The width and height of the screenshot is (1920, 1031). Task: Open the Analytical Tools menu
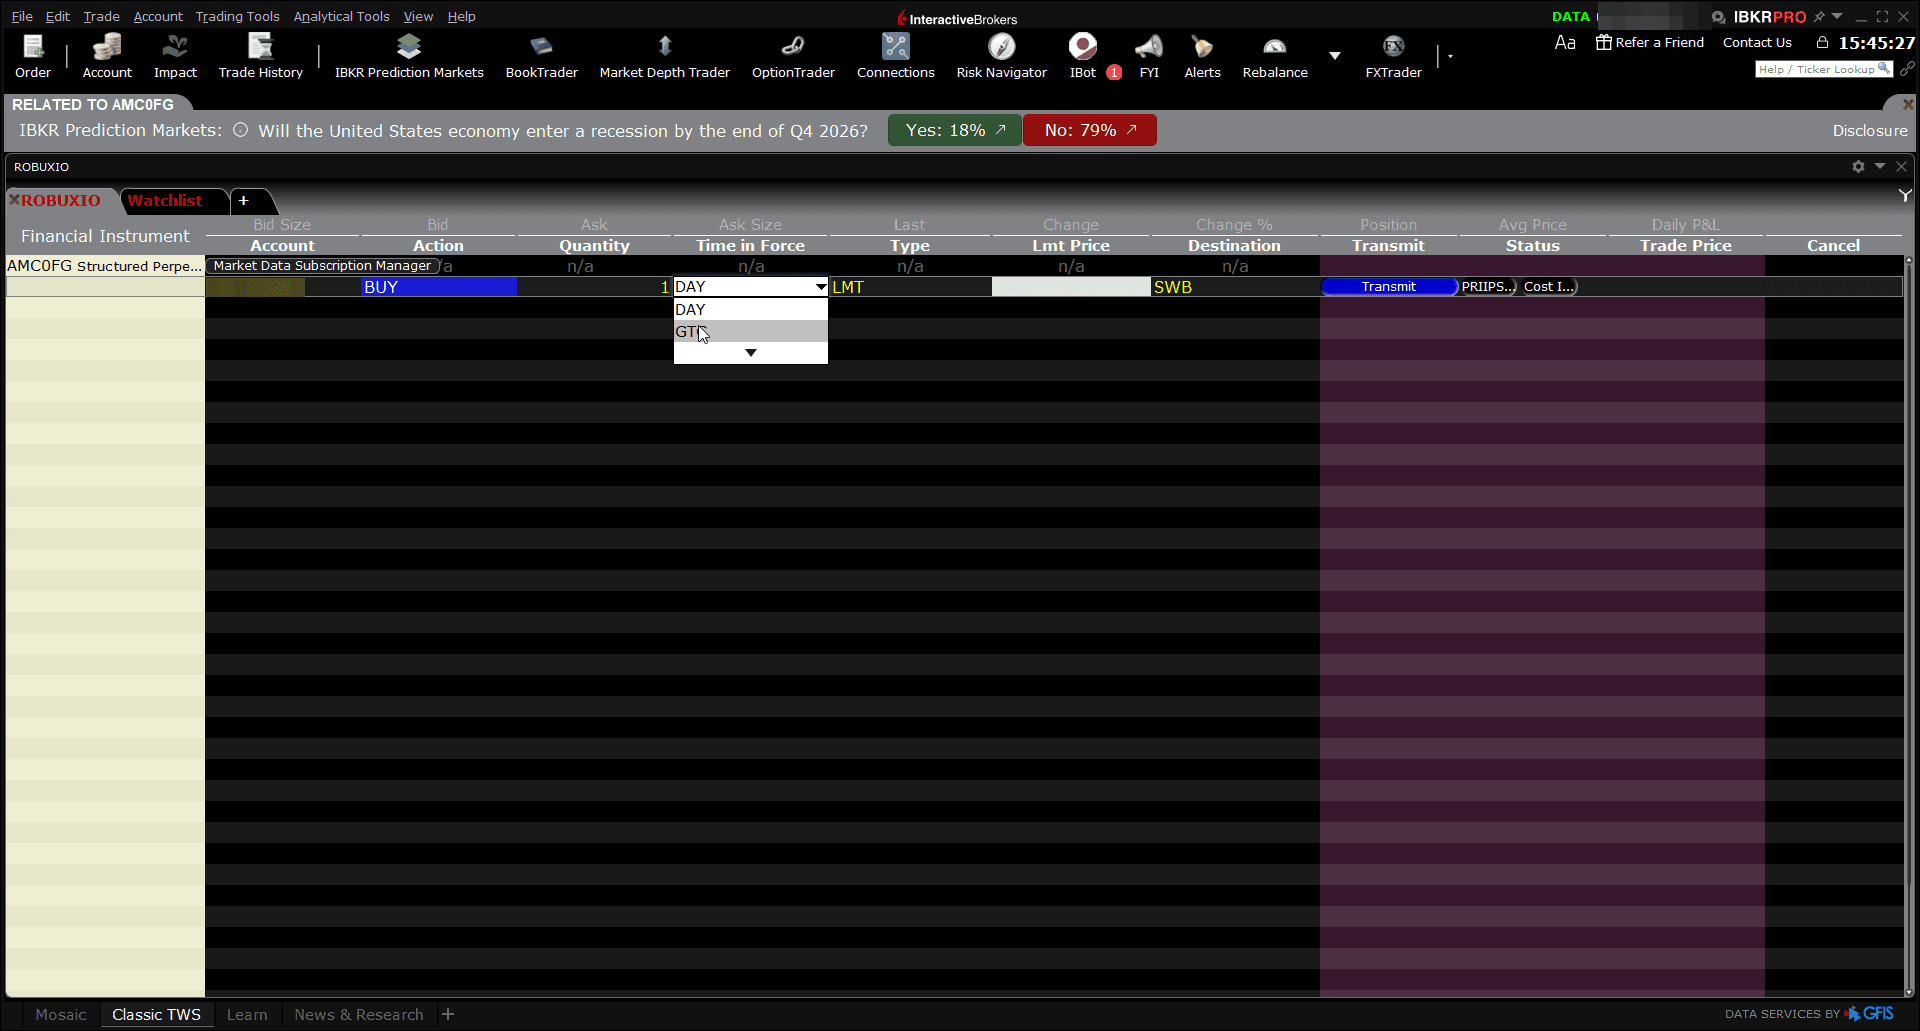341,16
